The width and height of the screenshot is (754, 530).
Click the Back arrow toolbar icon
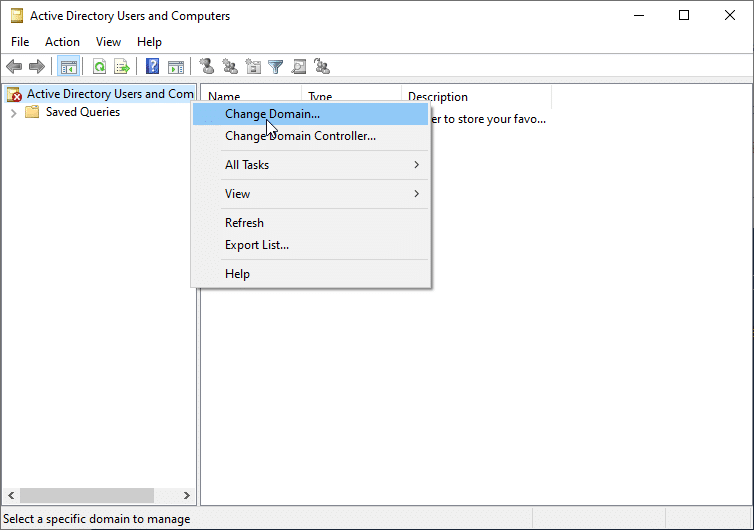pos(14,67)
